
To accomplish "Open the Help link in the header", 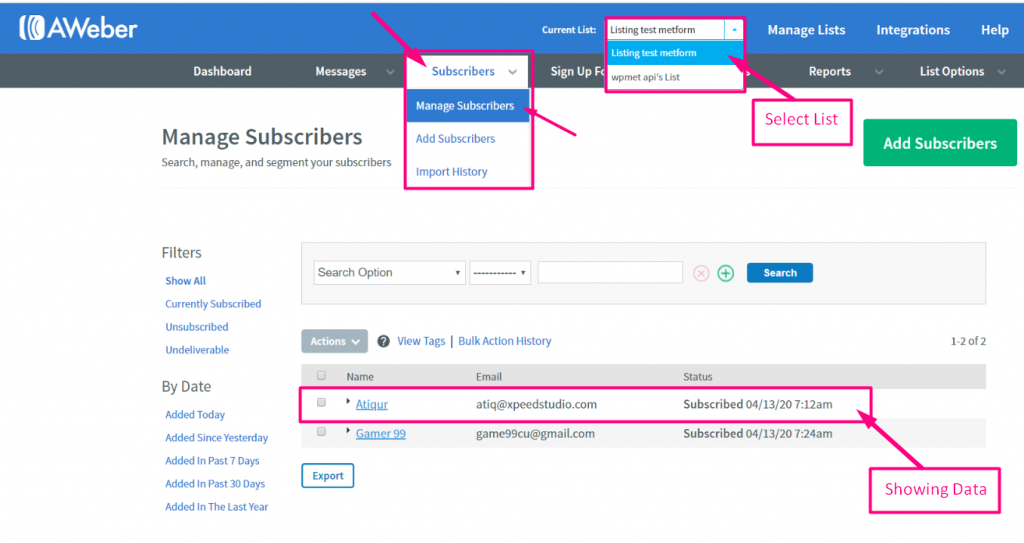I will (x=995, y=29).
